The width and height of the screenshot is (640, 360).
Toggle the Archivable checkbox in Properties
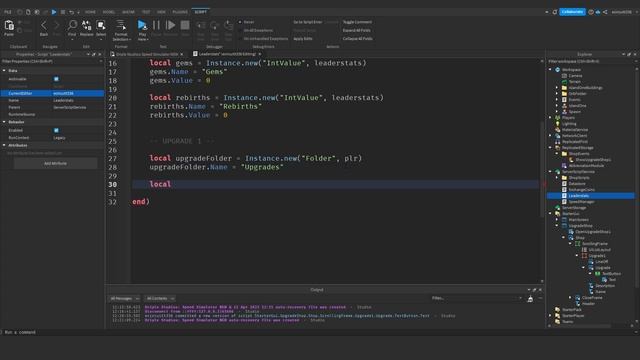(56, 79)
